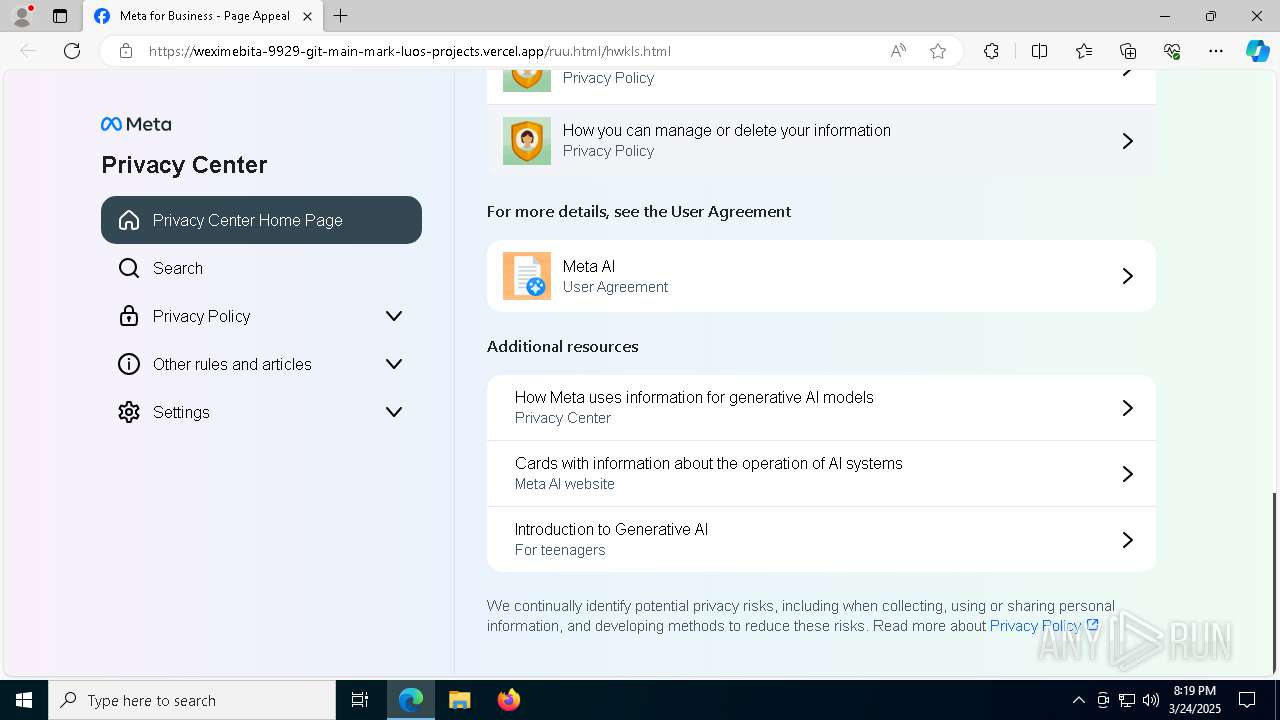The width and height of the screenshot is (1280, 720).
Task: Click the gear icon beside Settings
Action: pos(129,412)
